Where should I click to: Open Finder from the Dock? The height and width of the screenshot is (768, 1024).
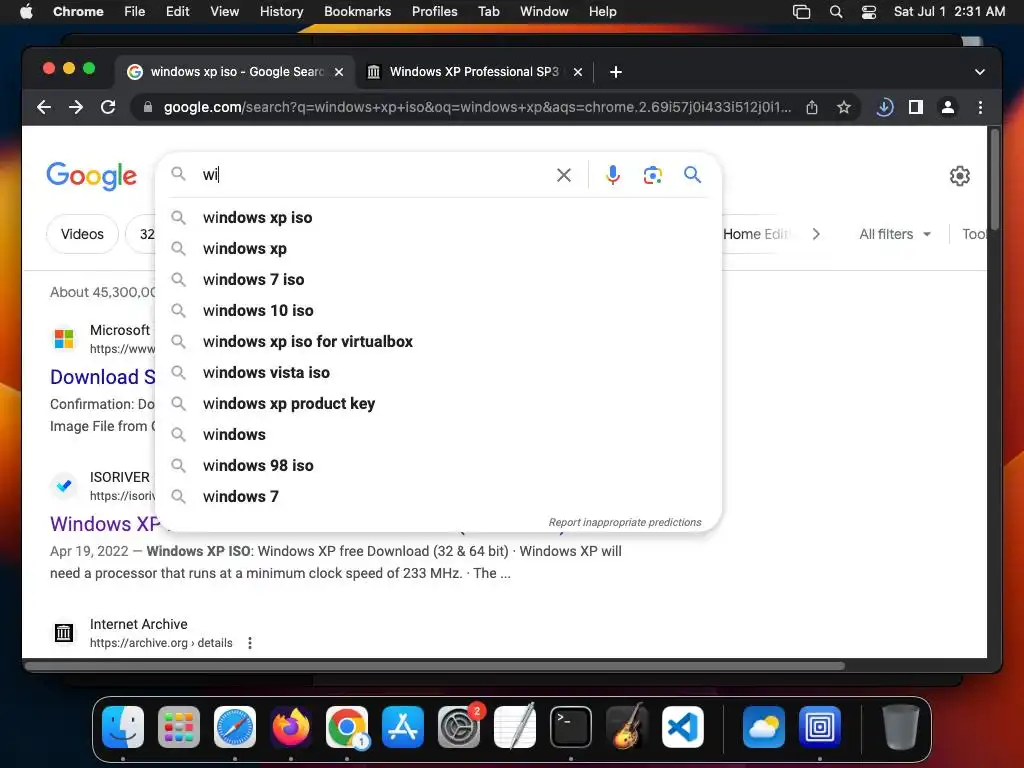pos(123,726)
